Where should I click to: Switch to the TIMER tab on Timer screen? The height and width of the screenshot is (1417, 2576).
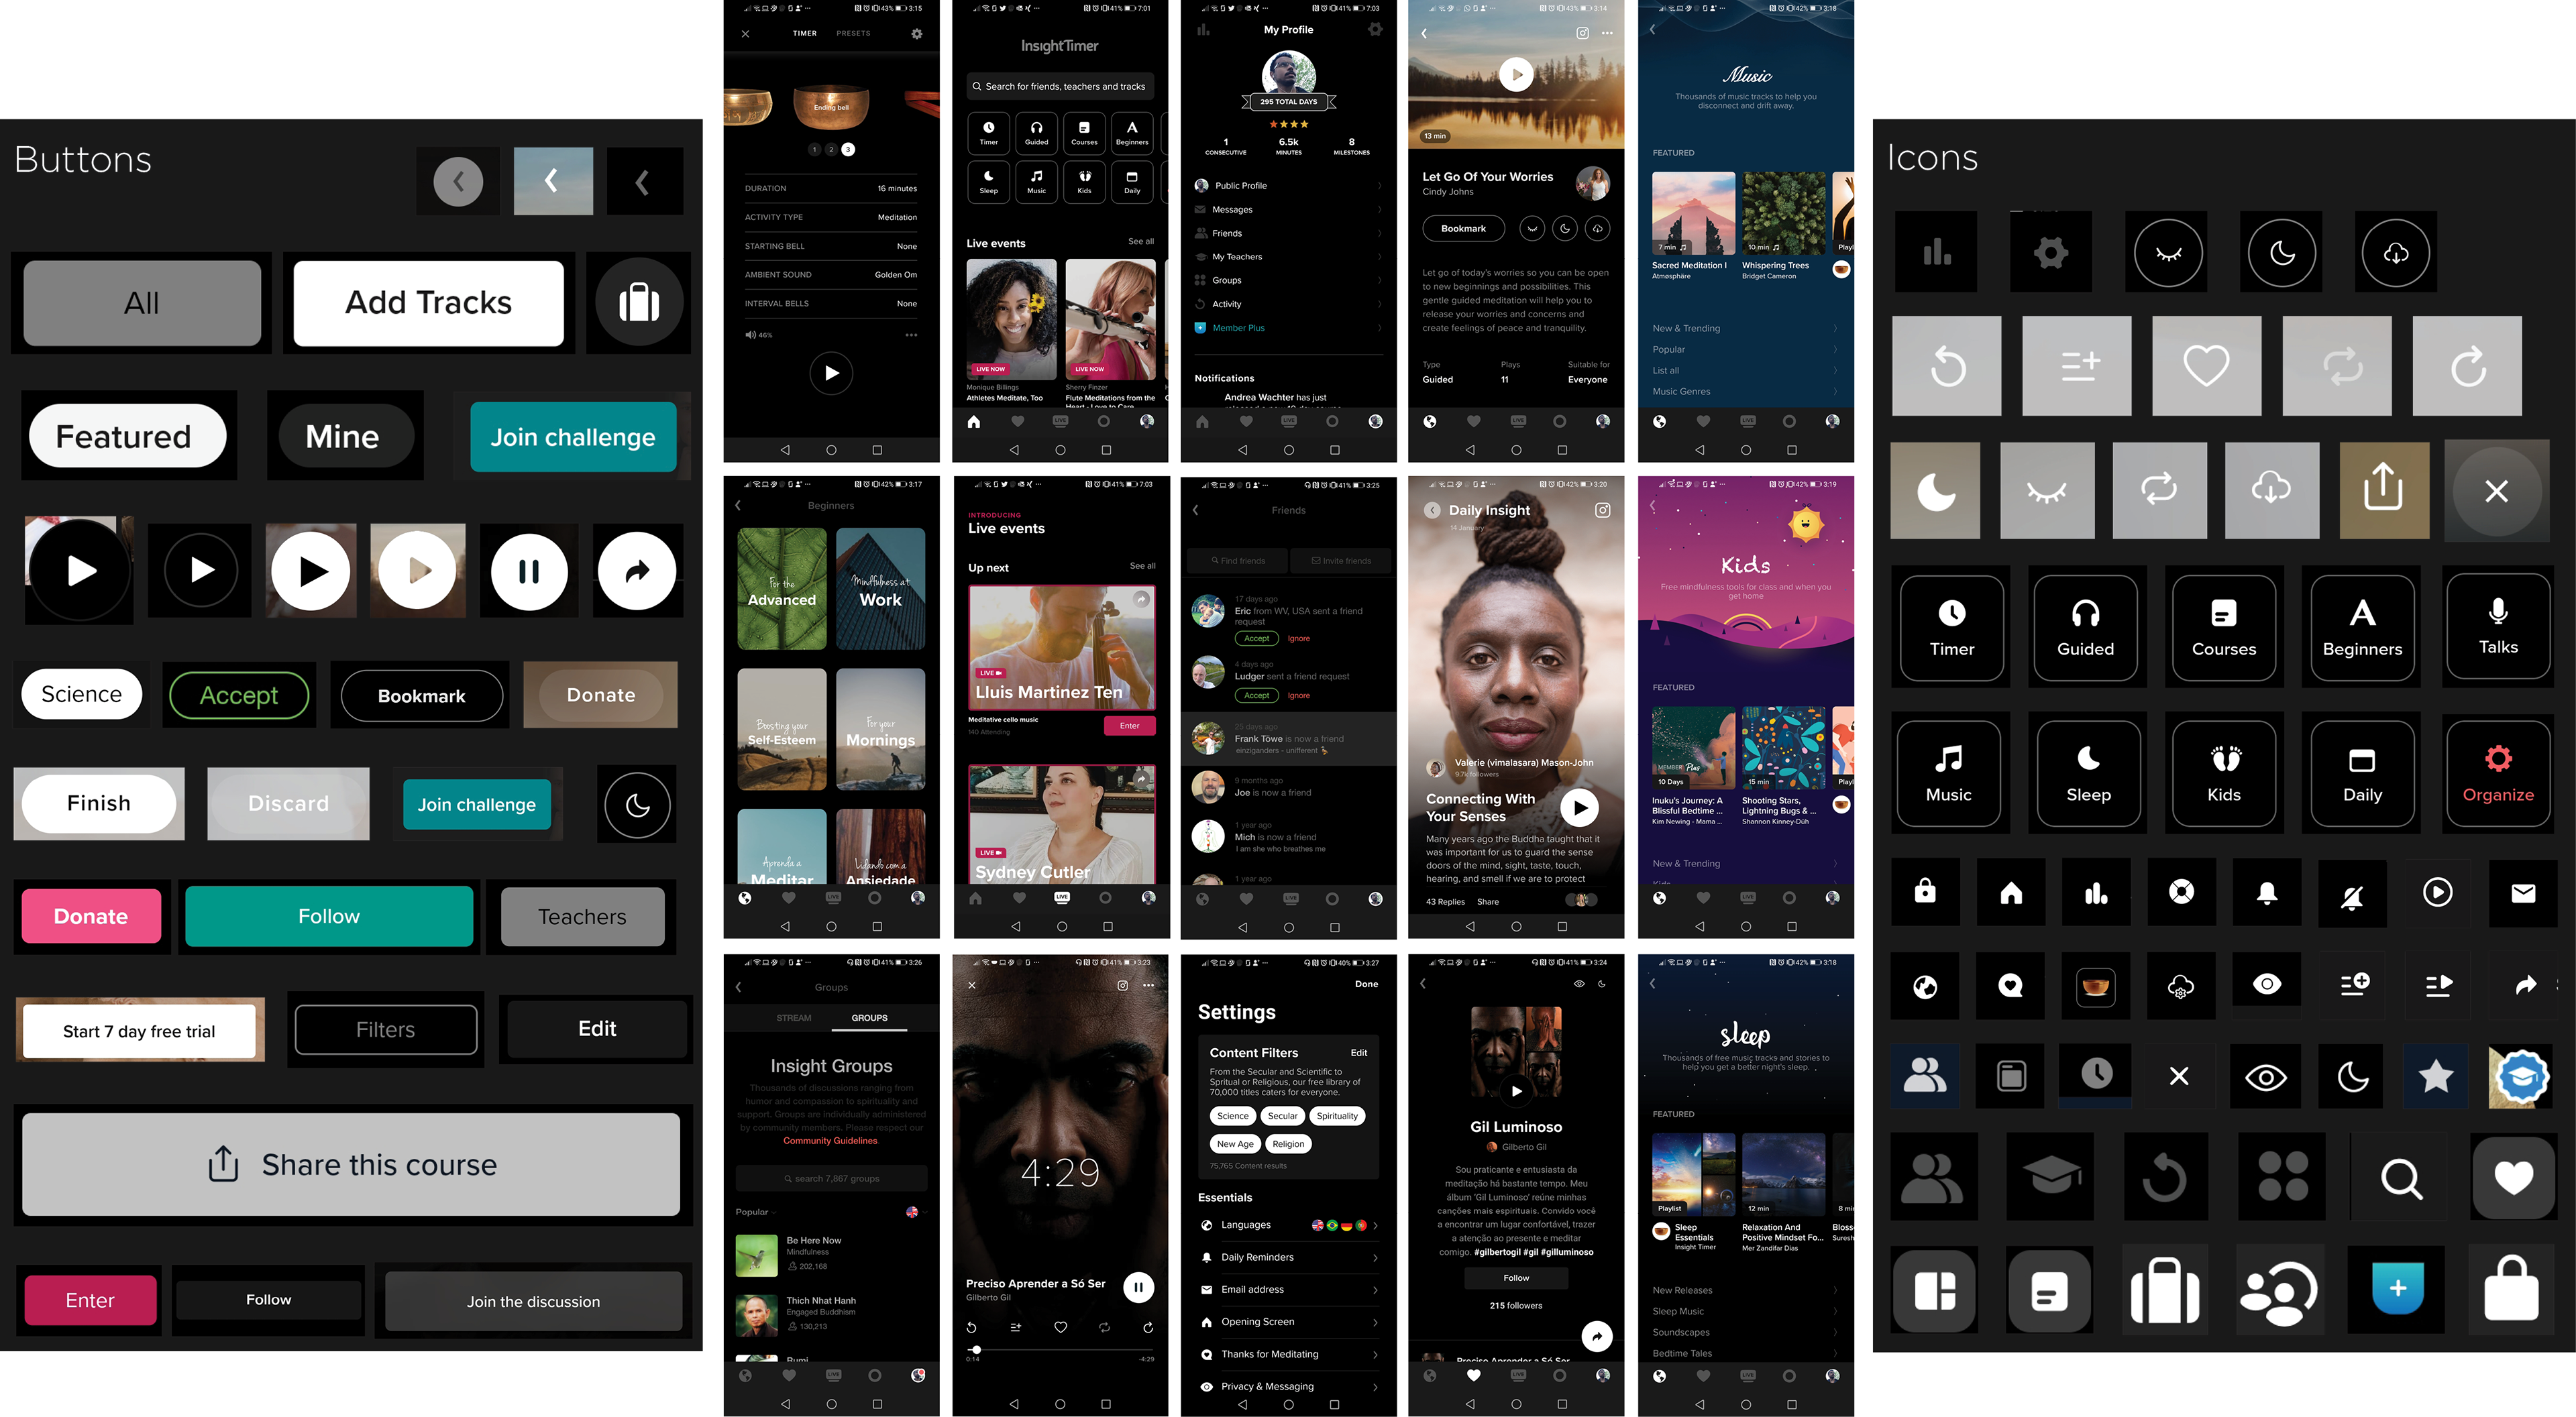pyautogui.click(x=805, y=33)
